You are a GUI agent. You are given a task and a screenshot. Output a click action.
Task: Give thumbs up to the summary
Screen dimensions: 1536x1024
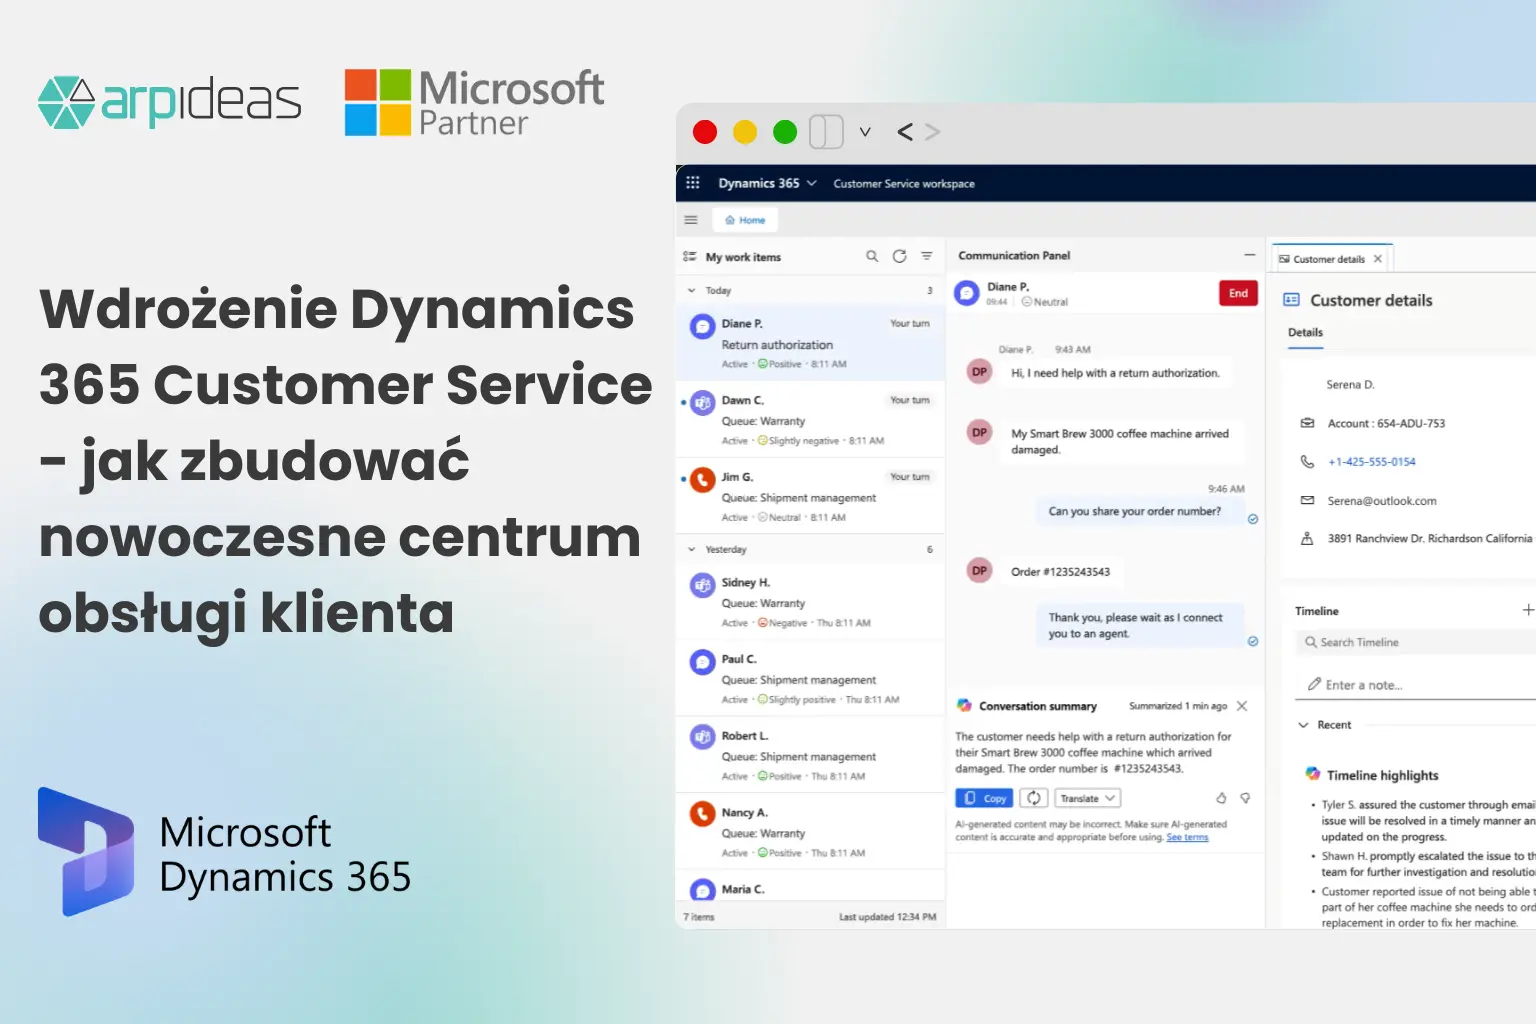pos(1221,798)
